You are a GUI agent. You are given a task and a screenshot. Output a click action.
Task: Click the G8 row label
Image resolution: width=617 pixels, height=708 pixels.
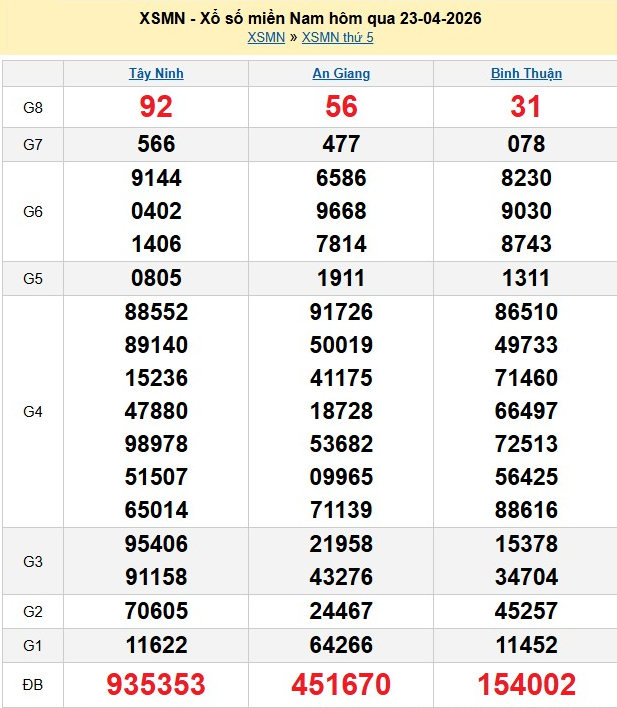click(x=33, y=107)
